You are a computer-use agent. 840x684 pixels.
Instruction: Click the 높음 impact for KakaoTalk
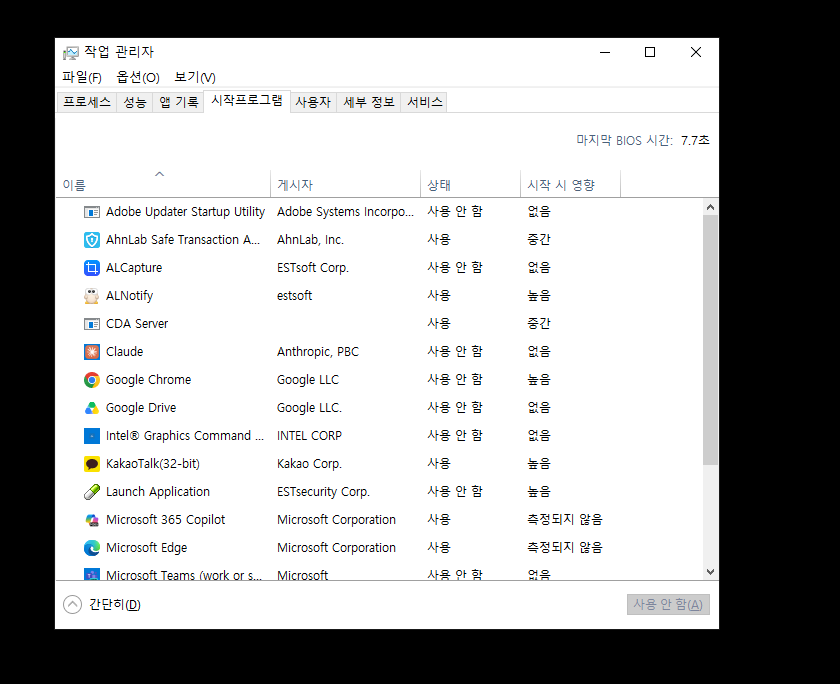(x=539, y=464)
